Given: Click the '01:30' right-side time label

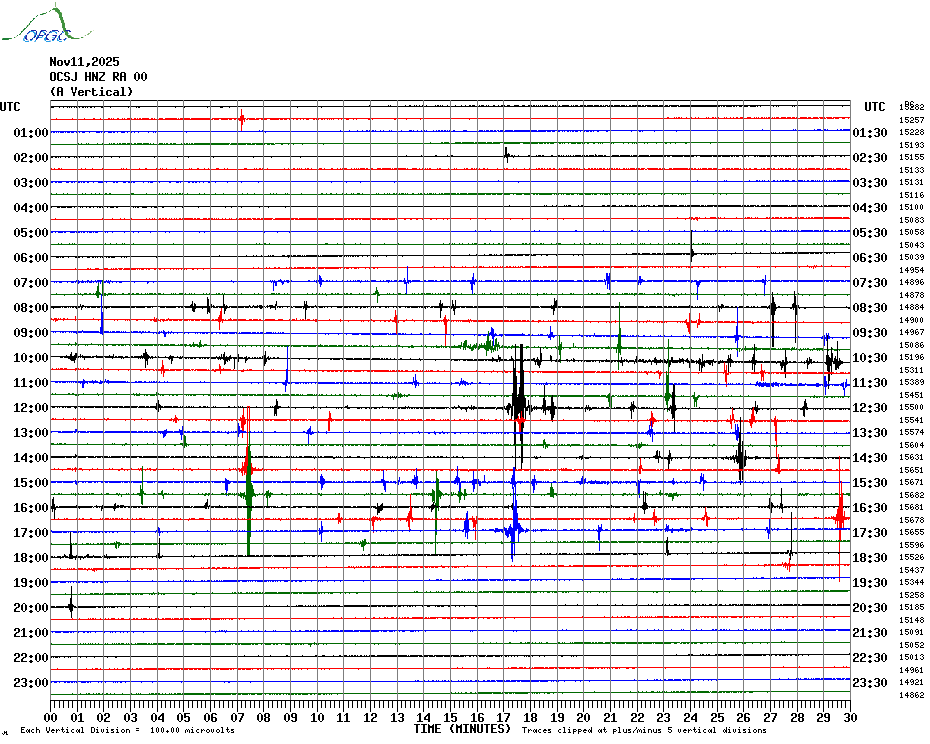Looking at the screenshot, I should pos(870,132).
